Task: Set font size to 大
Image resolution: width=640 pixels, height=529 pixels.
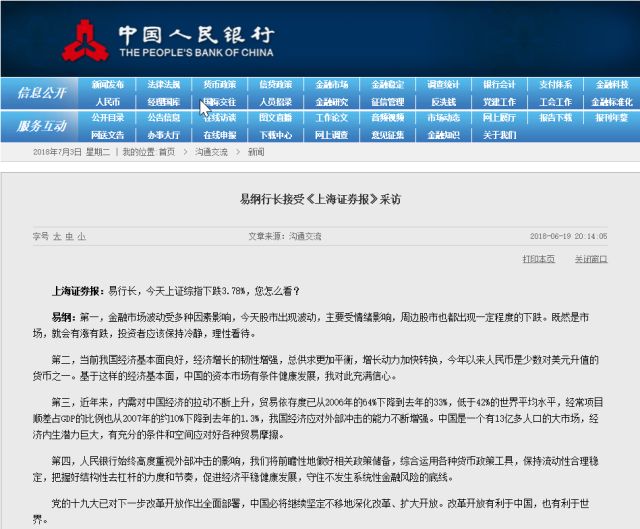Action: pos(57,236)
